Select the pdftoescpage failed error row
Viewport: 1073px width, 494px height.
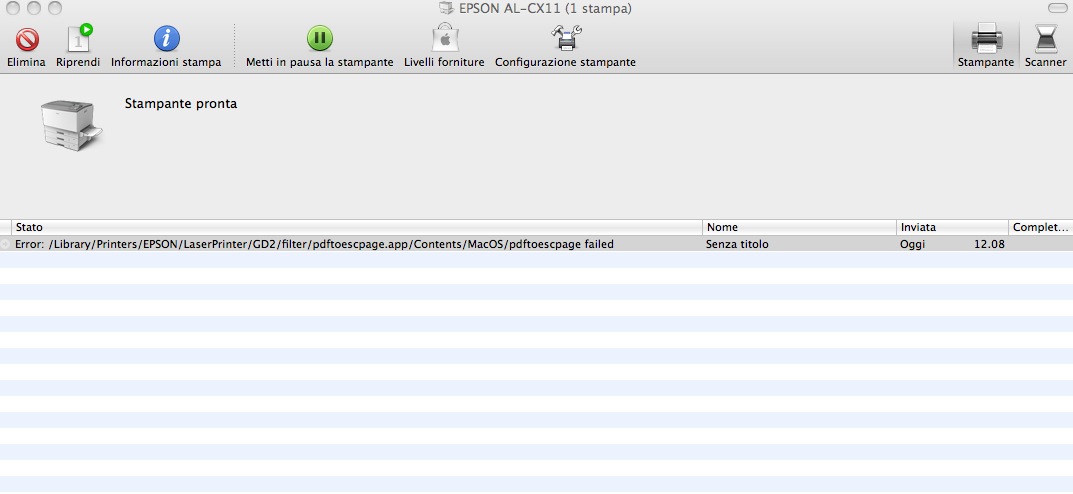click(x=536, y=244)
